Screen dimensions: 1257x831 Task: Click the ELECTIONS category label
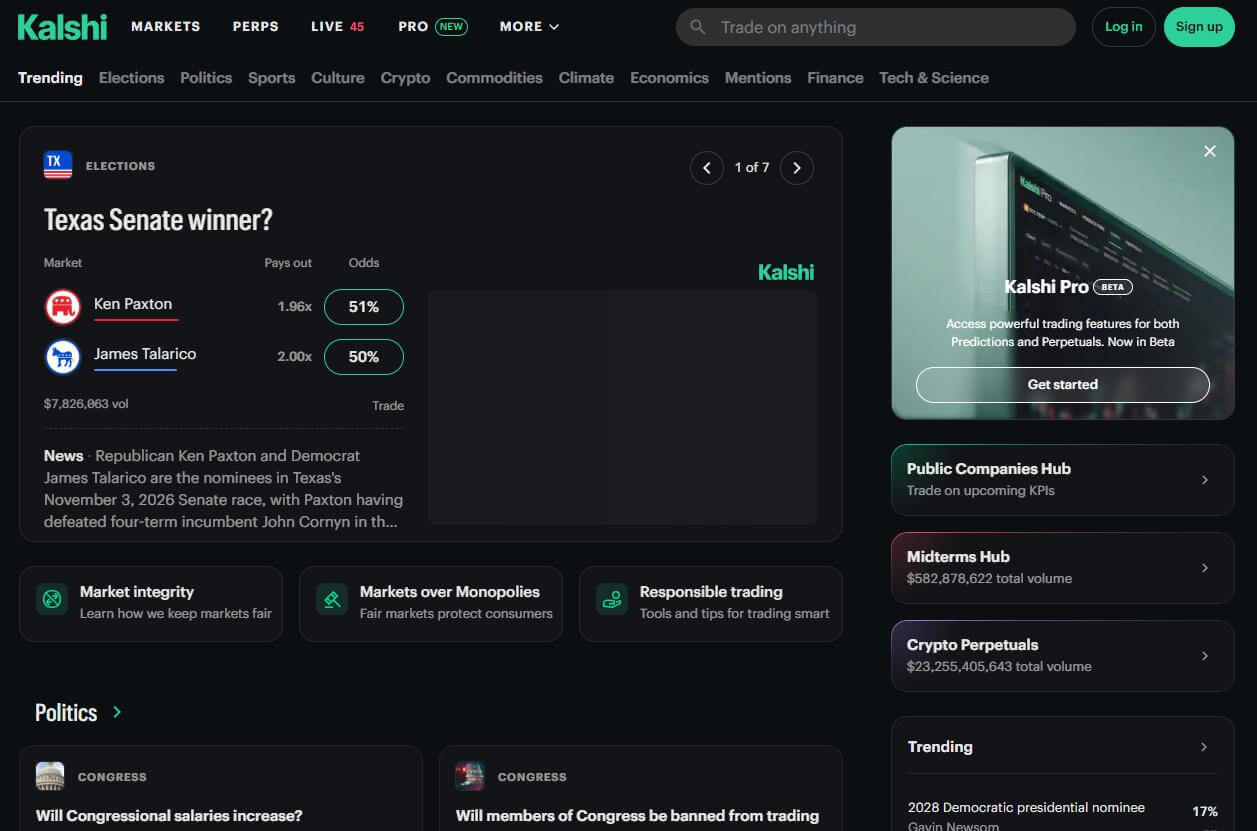tap(120, 166)
